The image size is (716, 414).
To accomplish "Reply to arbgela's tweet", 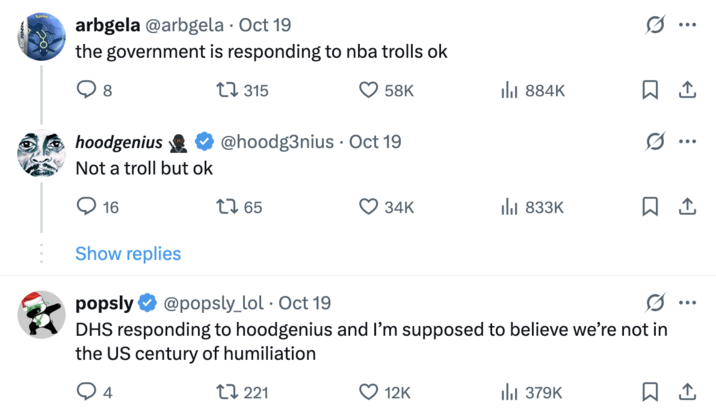I will coord(86,91).
